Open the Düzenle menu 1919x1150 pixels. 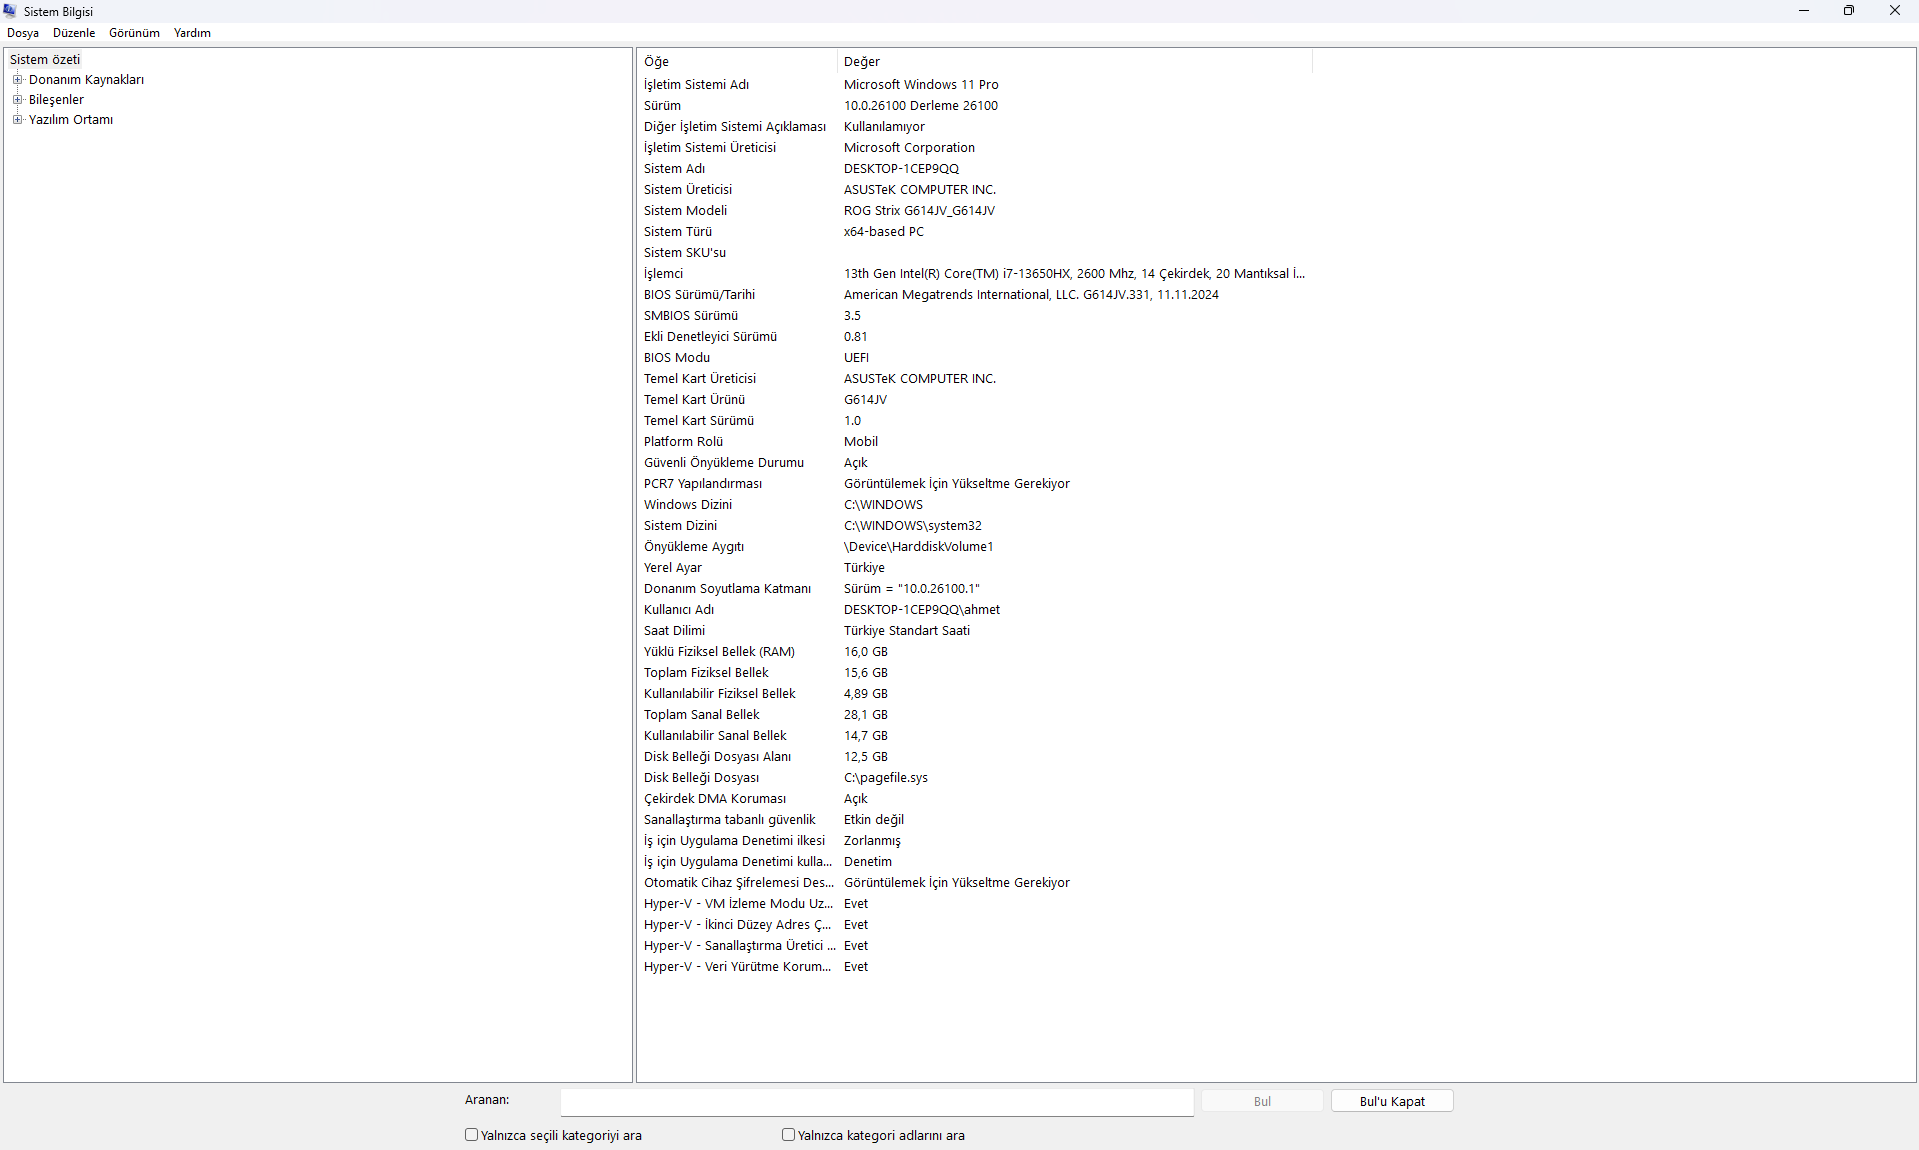(x=74, y=33)
